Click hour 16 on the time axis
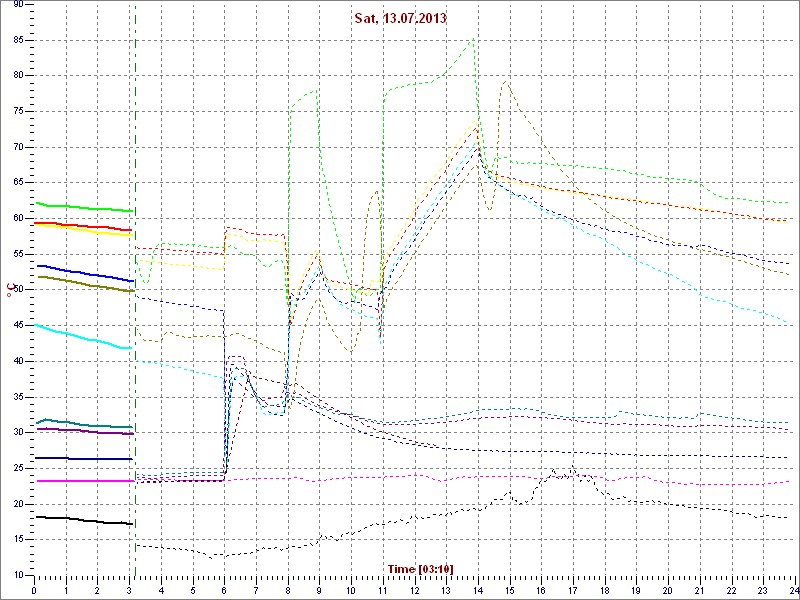This screenshot has width=800, height=600. (542, 589)
